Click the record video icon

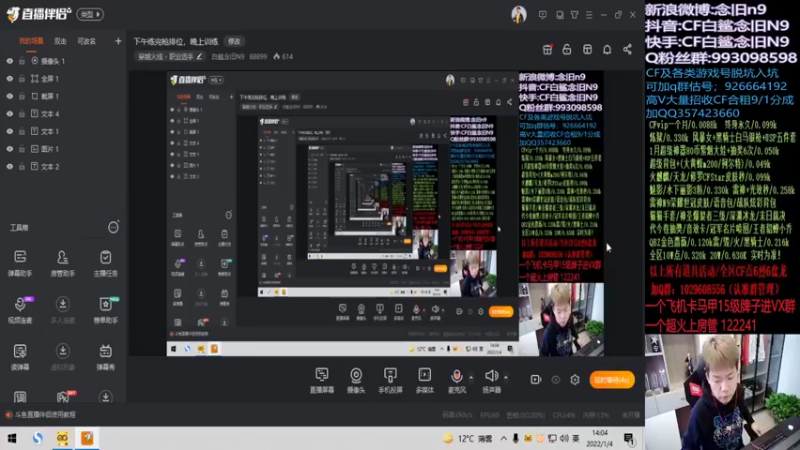[535, 380]
